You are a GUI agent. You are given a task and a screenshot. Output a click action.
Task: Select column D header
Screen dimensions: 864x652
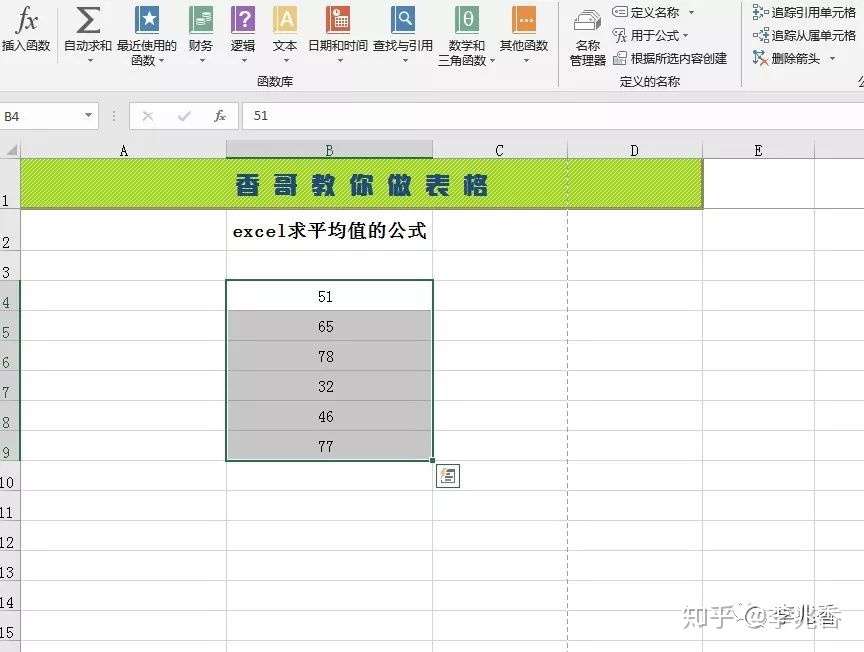point(635,150)
